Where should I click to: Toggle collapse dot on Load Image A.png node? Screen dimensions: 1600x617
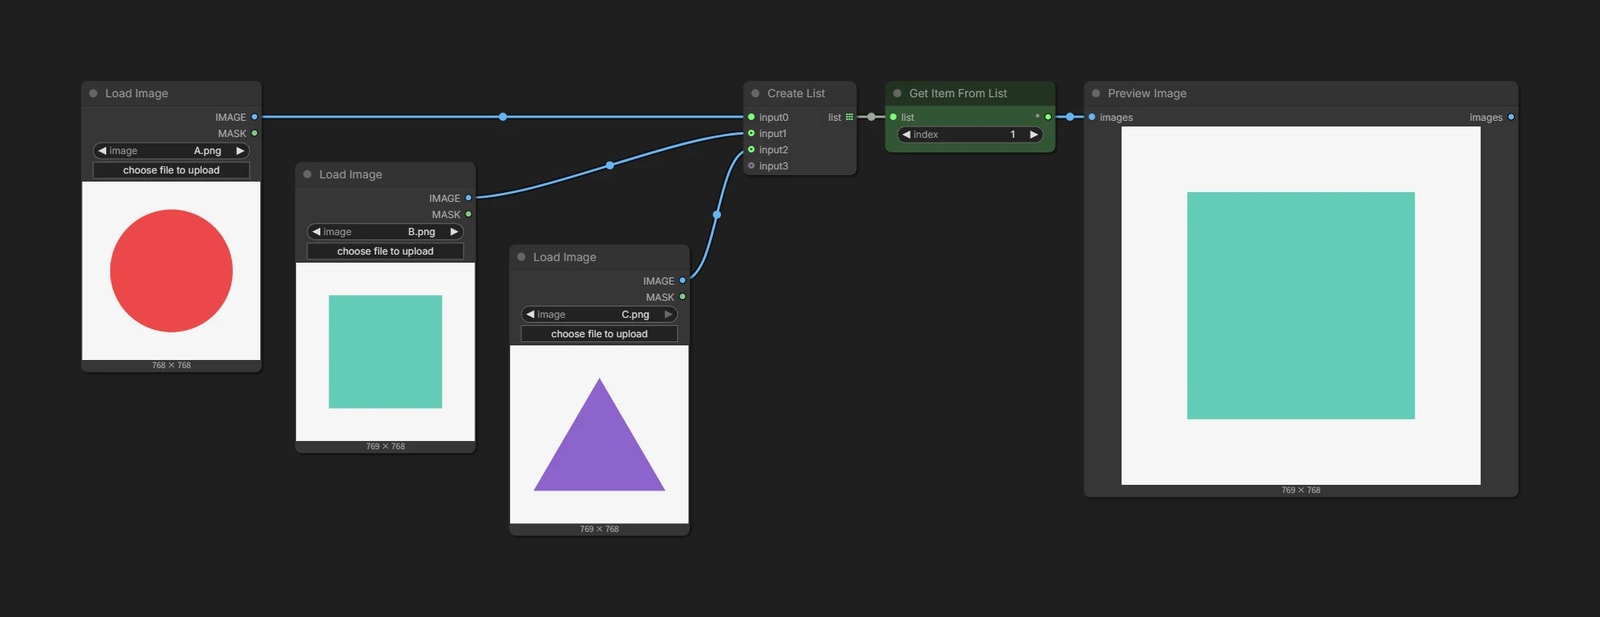pyautogui.click(x=93, y=93)
